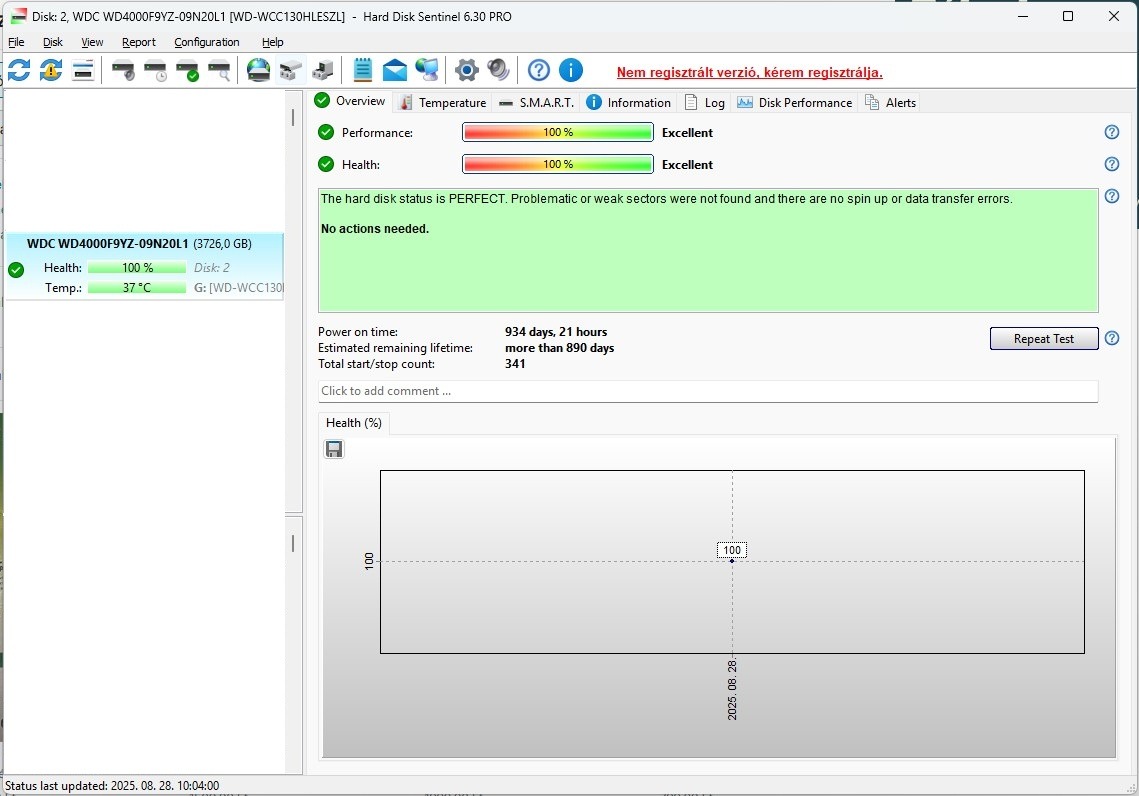Click the help icon next to Performance bar
Image resolution: width=1139 pixels, height=796 pixels.
pyautogui.click(x=1111, y=132)
